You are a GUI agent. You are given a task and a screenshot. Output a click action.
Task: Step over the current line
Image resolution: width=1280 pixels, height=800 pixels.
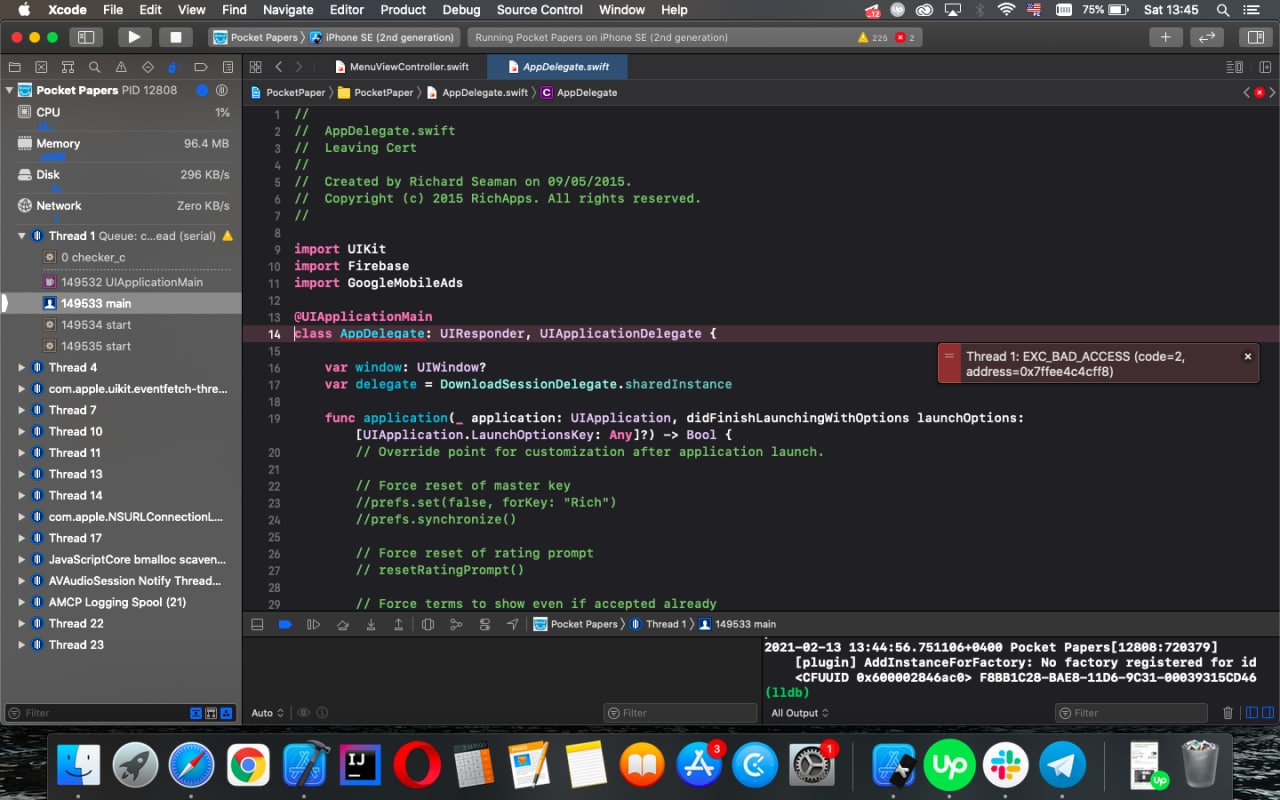[x=343, y=624]
